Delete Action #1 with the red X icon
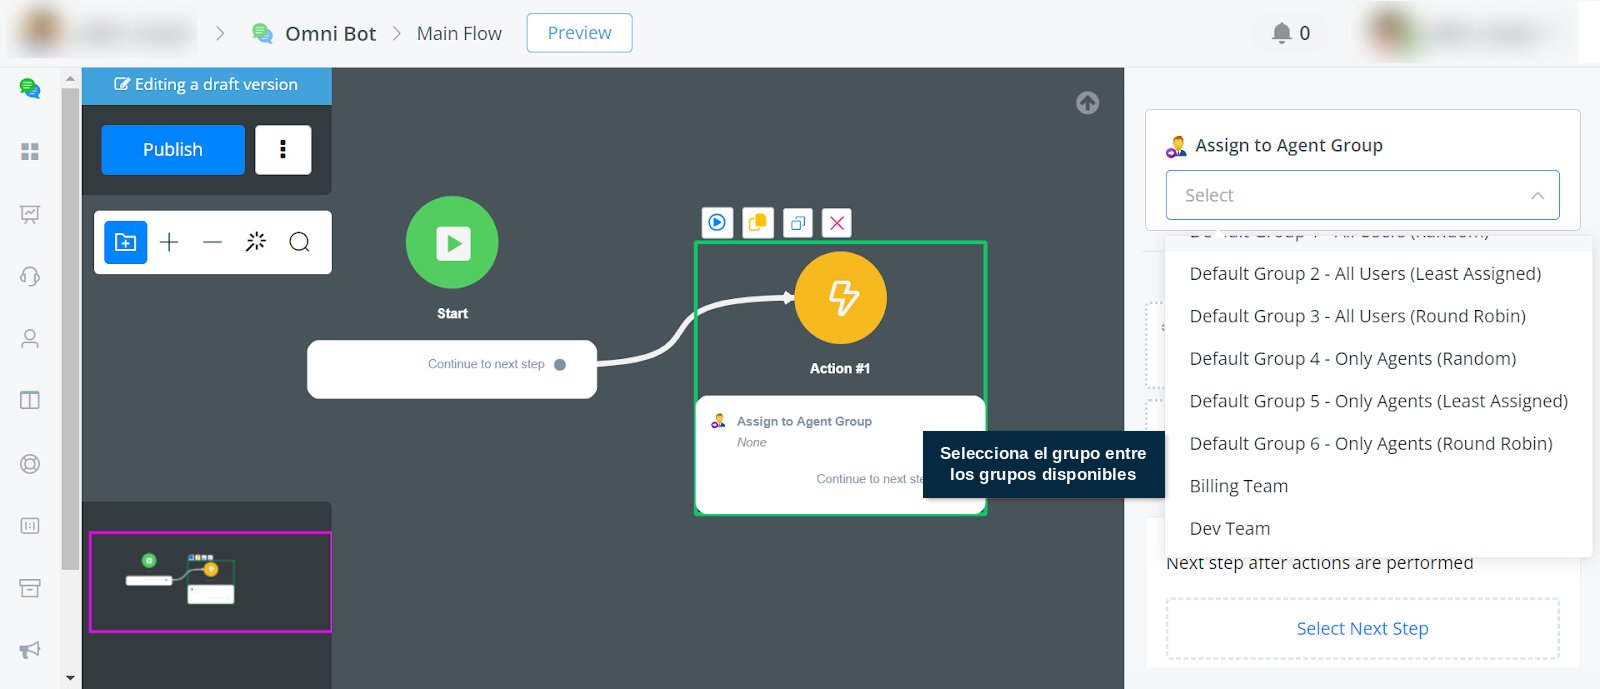This screenshot has height=689, width=1600. [x=837, y=223]
